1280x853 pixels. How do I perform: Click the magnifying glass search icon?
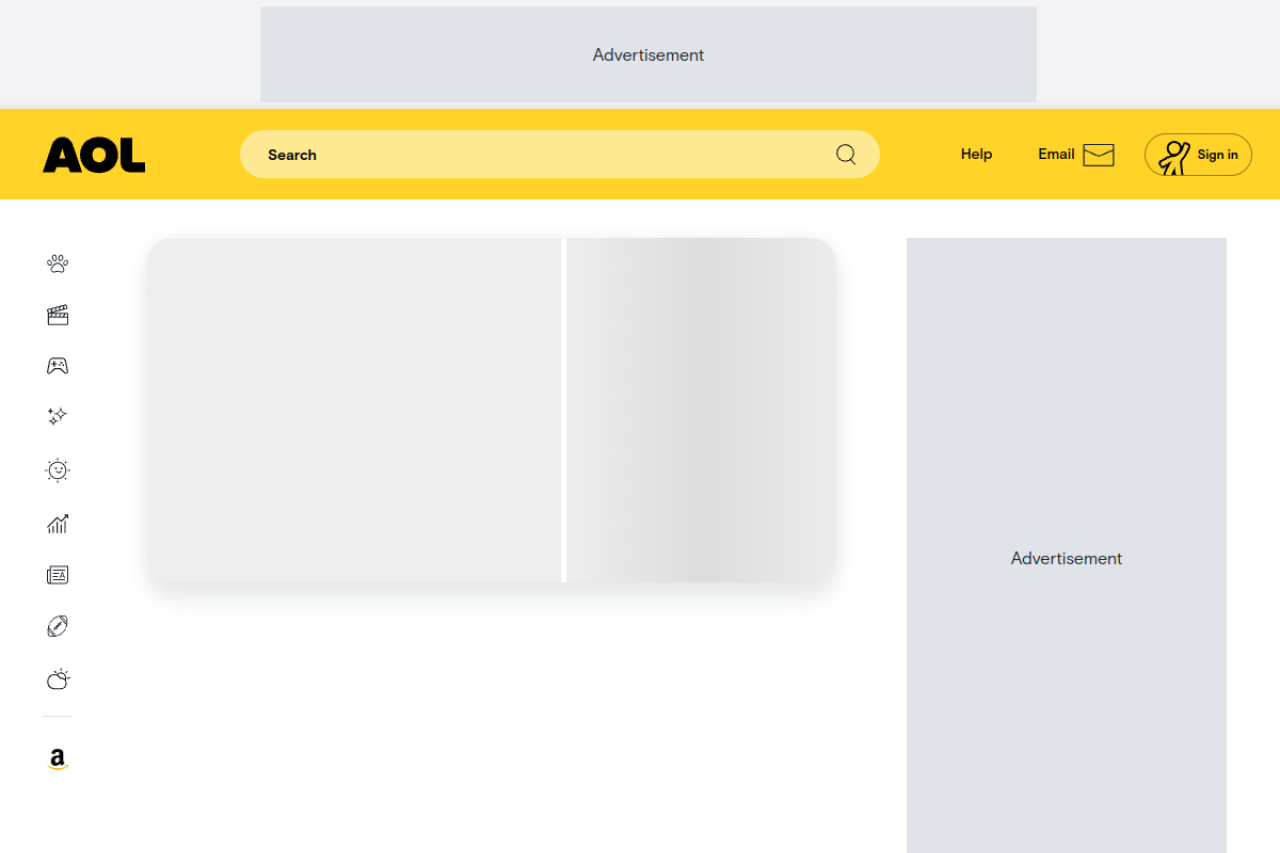[x=846, y=155]
